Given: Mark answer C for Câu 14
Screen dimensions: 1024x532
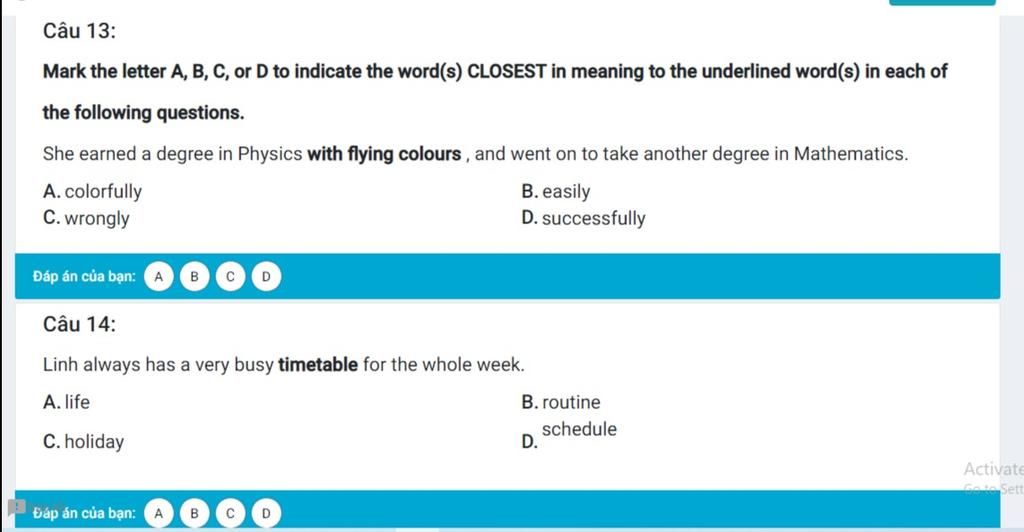Looking at the screenshot, I should (x=230, y=513).
